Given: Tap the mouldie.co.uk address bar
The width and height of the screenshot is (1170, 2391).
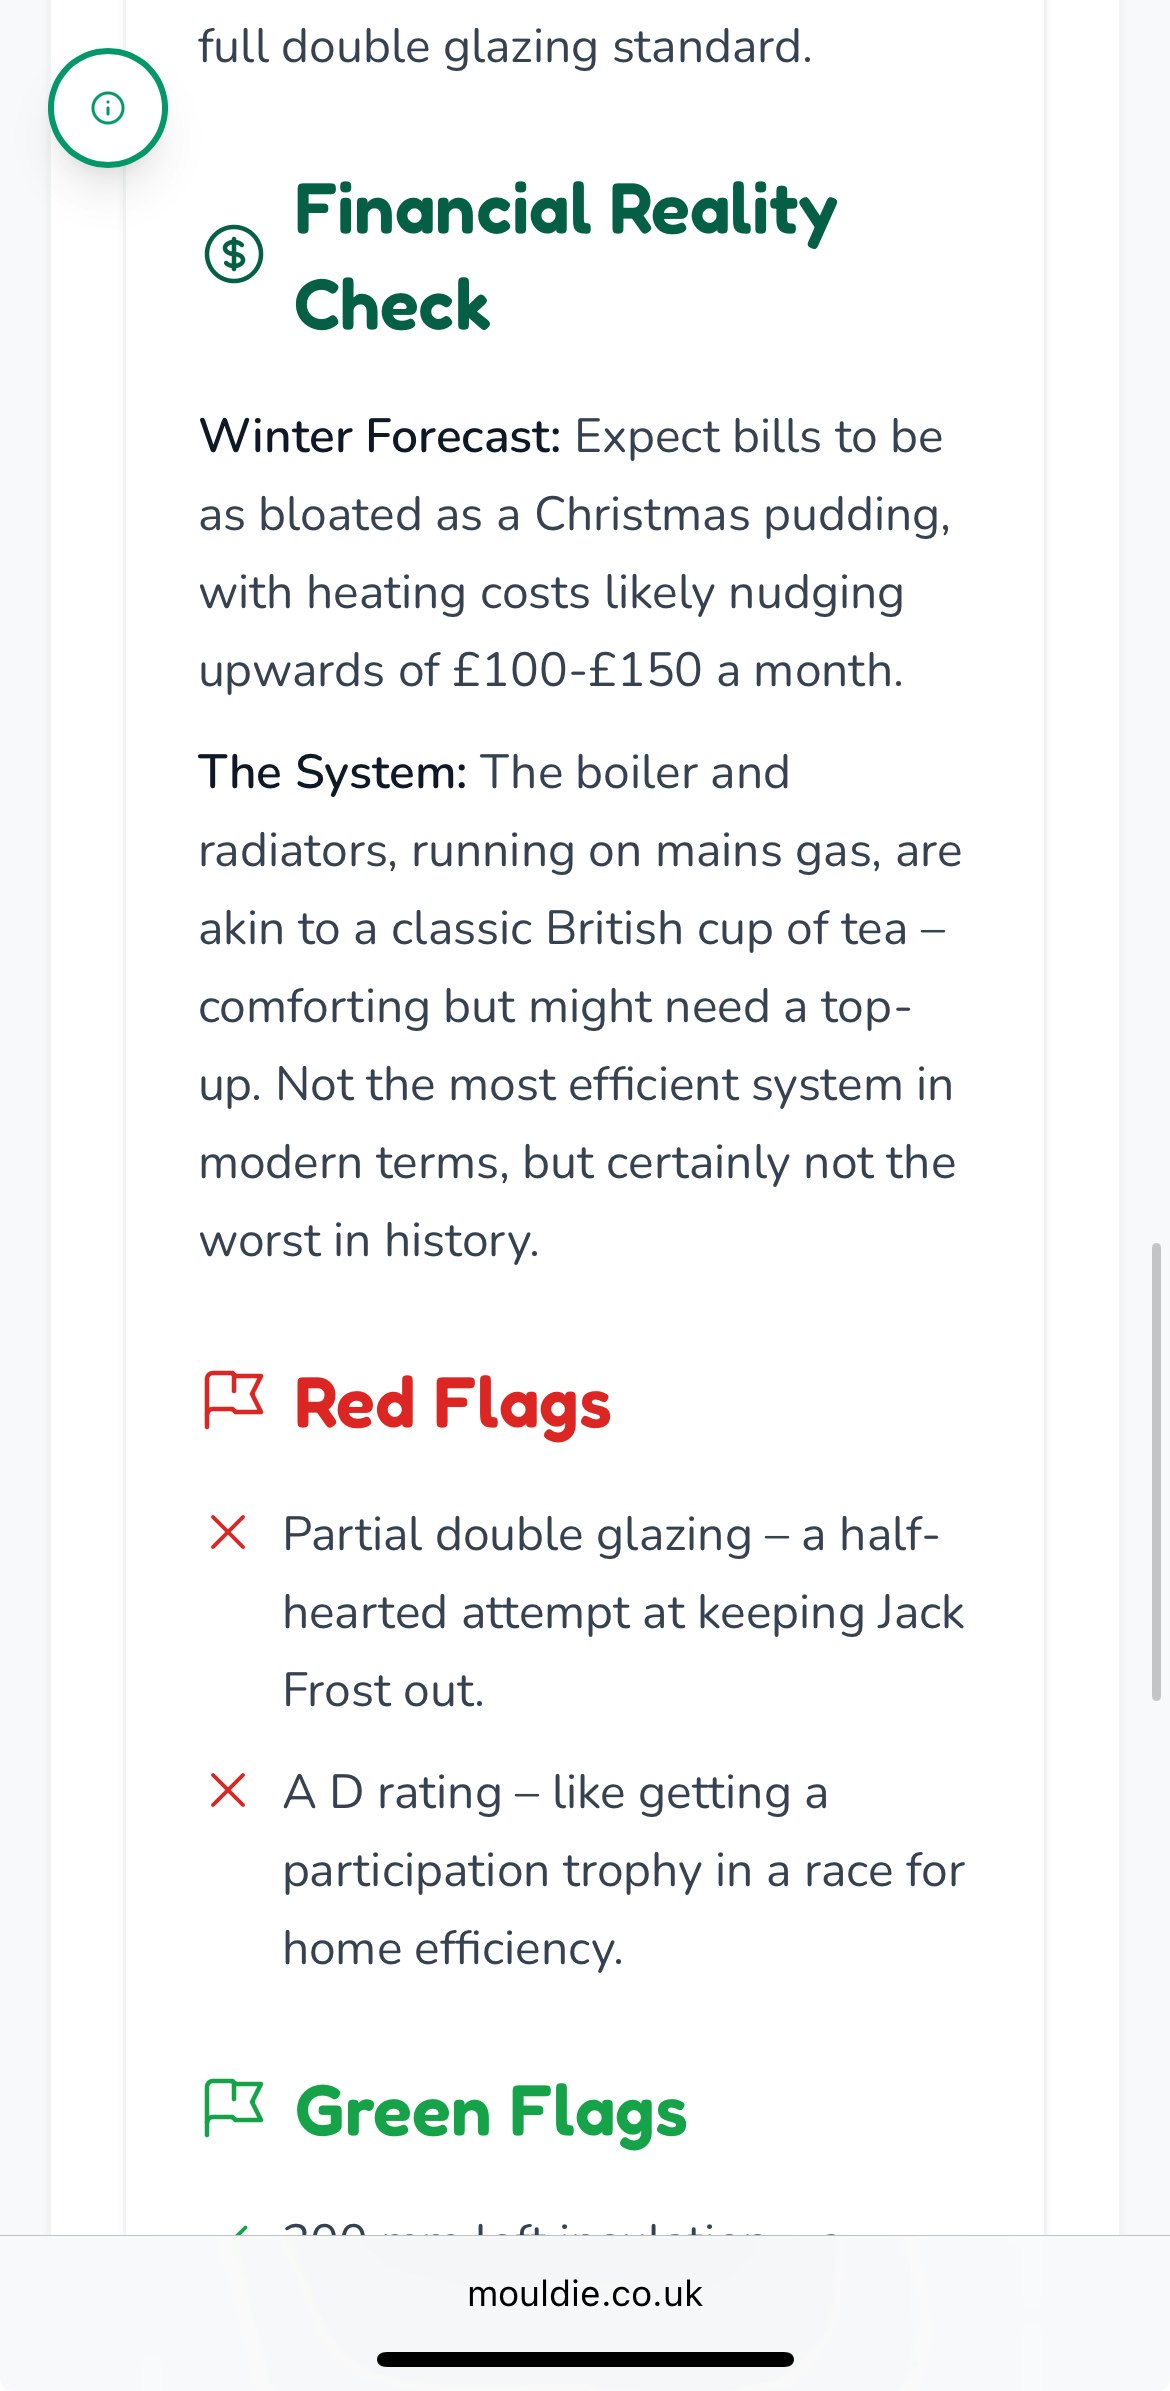Looking at the screenshot, I should 585,2294.
